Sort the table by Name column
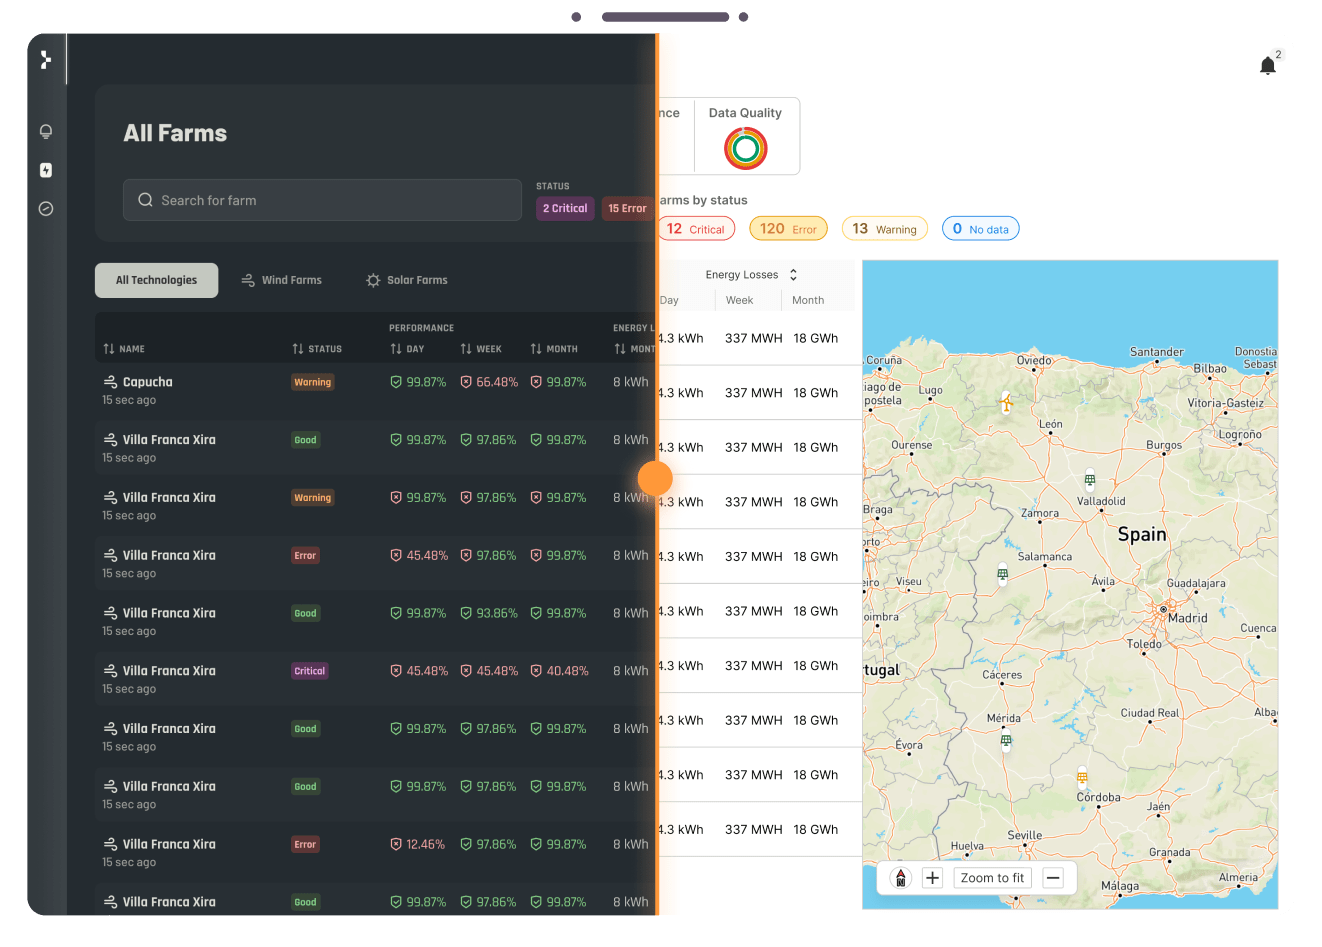The image size is (1322, 947). [124, 349]
